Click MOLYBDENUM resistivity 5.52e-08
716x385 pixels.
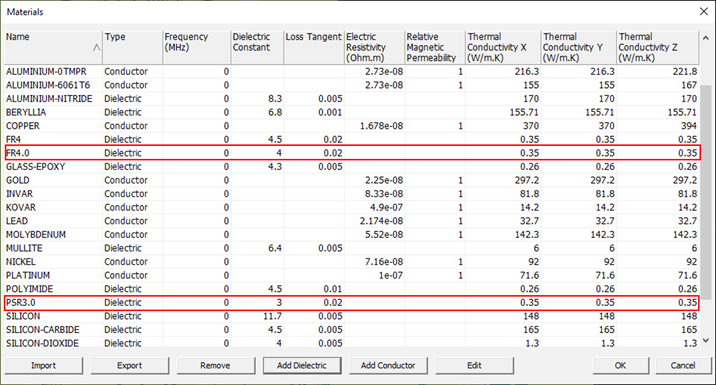(384, 235)
